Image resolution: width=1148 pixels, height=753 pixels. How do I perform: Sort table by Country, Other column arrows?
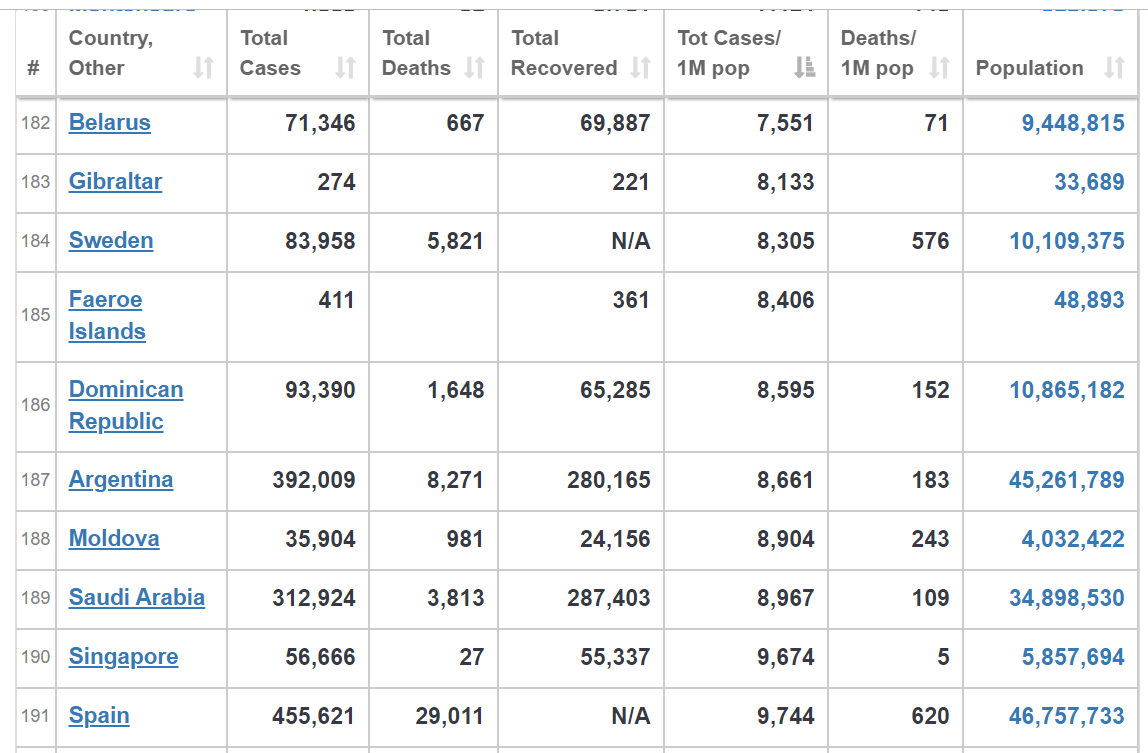pos(204,68)
